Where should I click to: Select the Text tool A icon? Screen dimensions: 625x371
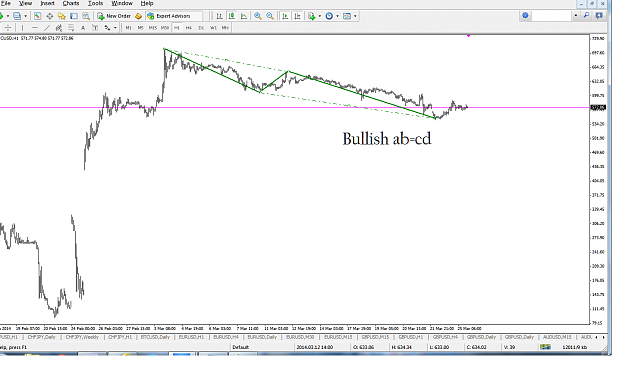pos(83,28)
